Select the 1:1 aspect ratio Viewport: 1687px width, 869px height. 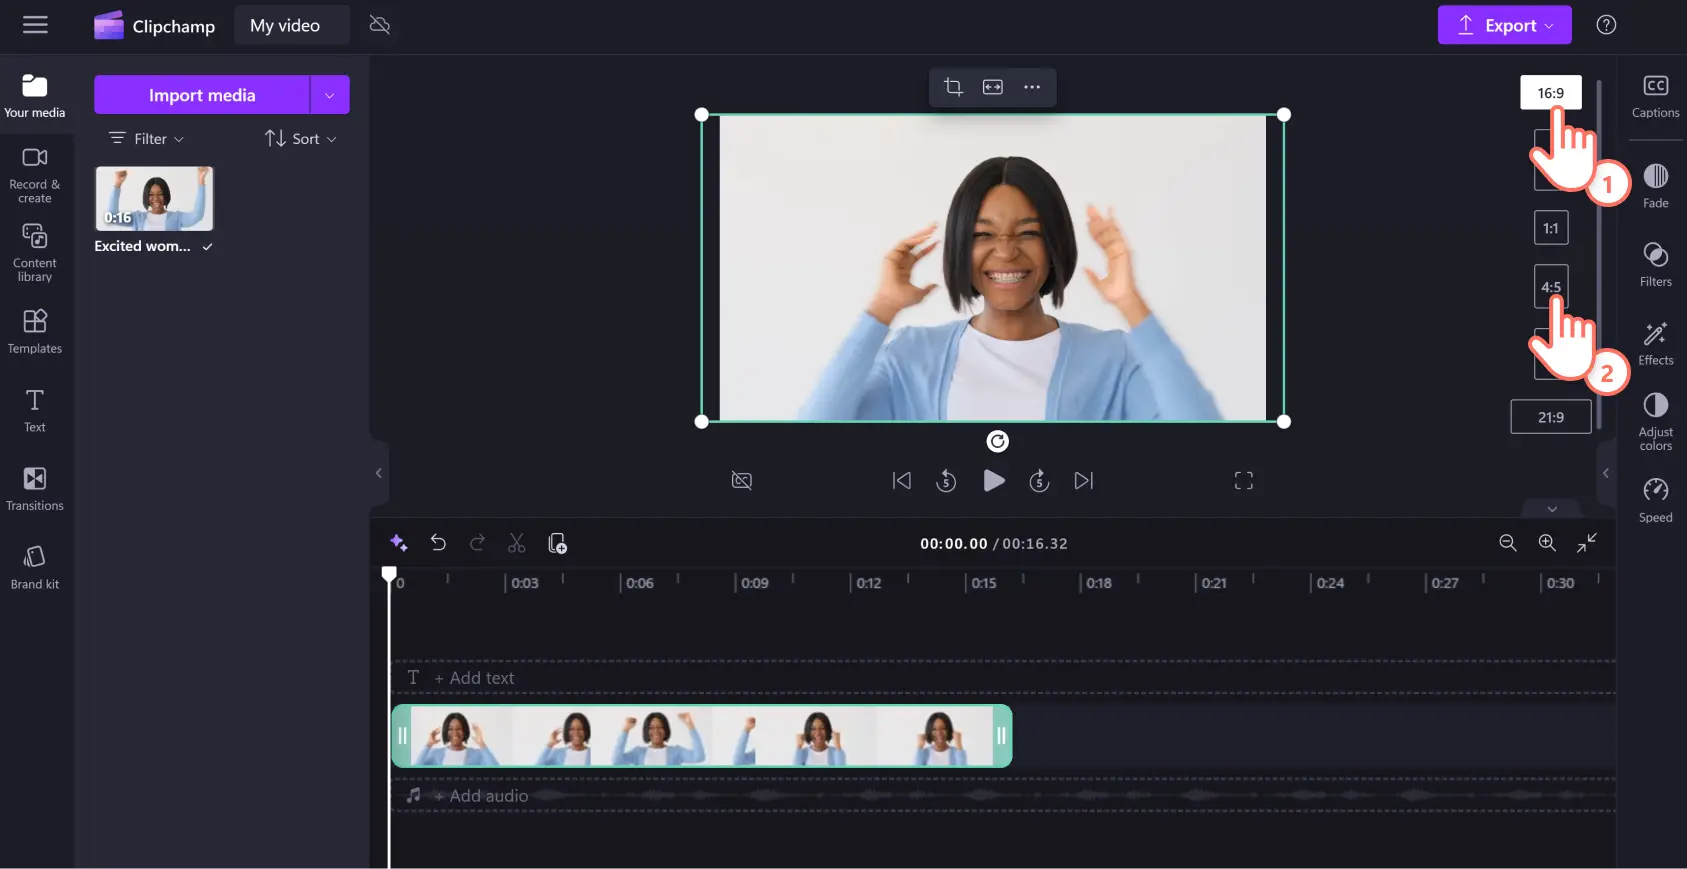pos(1551,228)
